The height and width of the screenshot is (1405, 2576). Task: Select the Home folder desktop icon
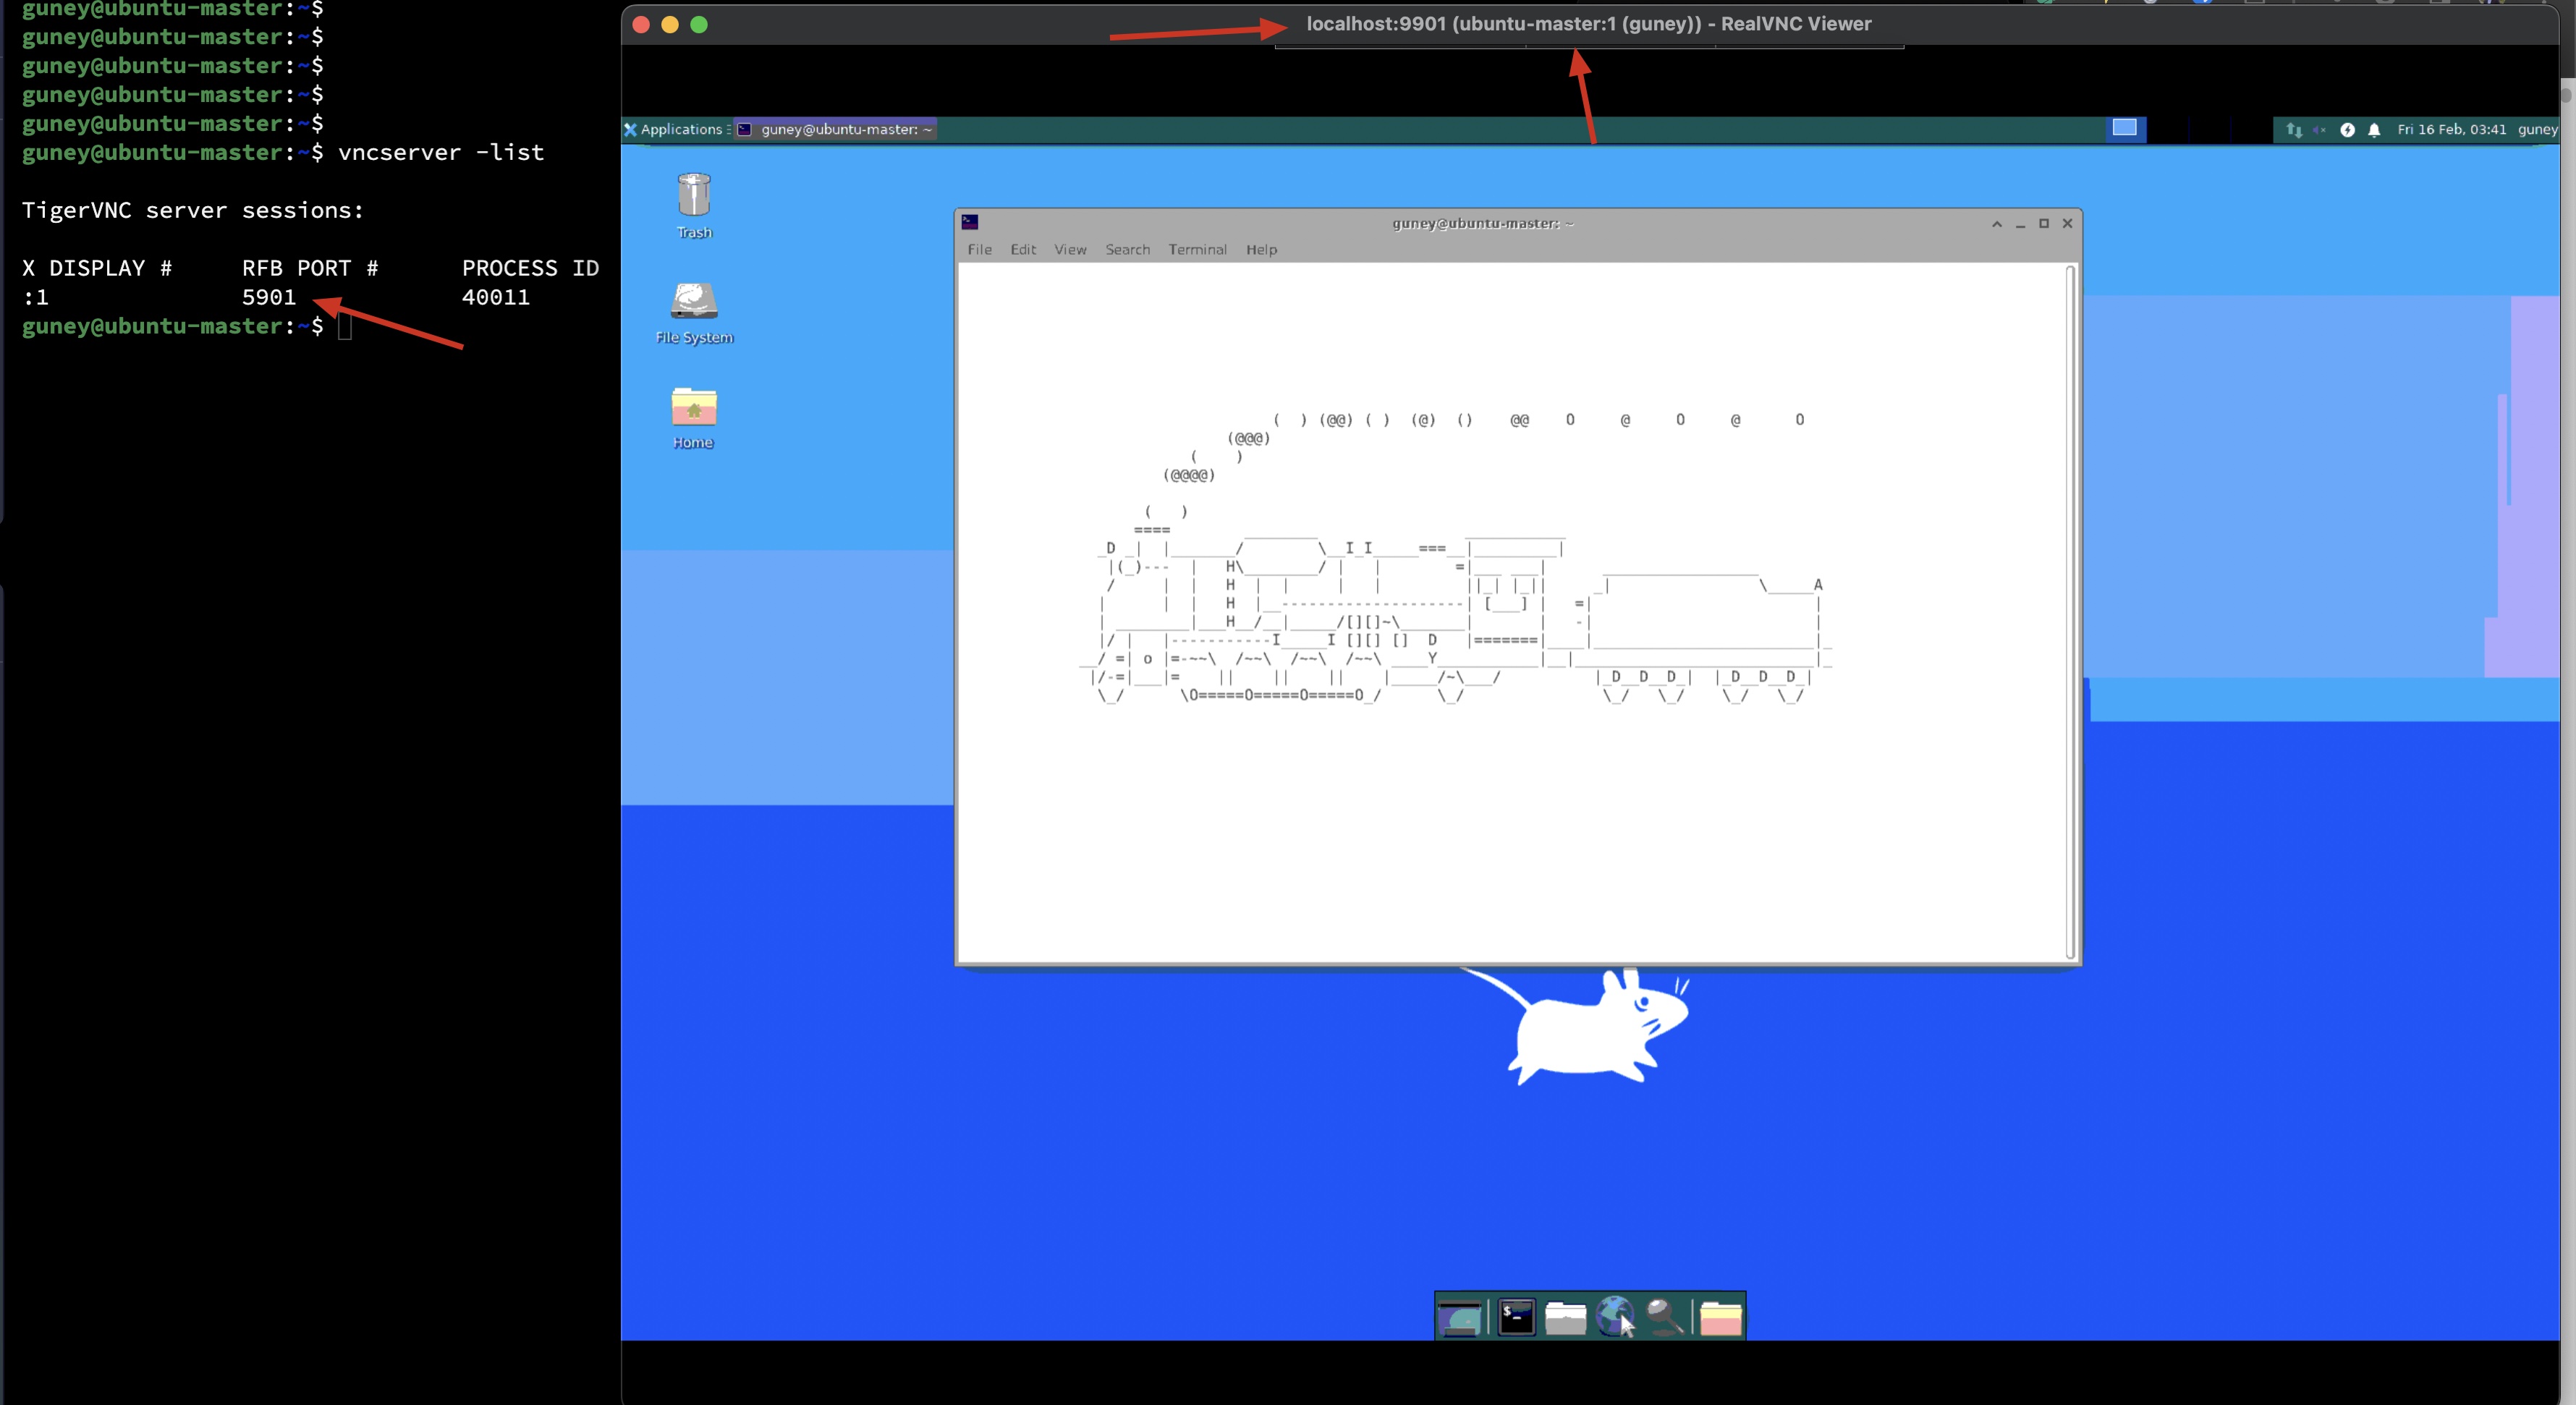tap(693, 418)
